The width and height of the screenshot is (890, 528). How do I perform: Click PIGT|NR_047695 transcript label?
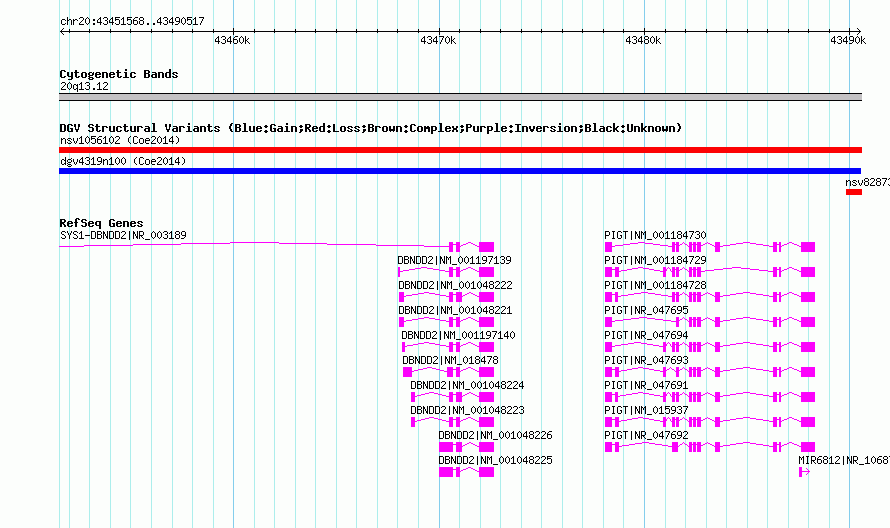[x=646, y=310]
